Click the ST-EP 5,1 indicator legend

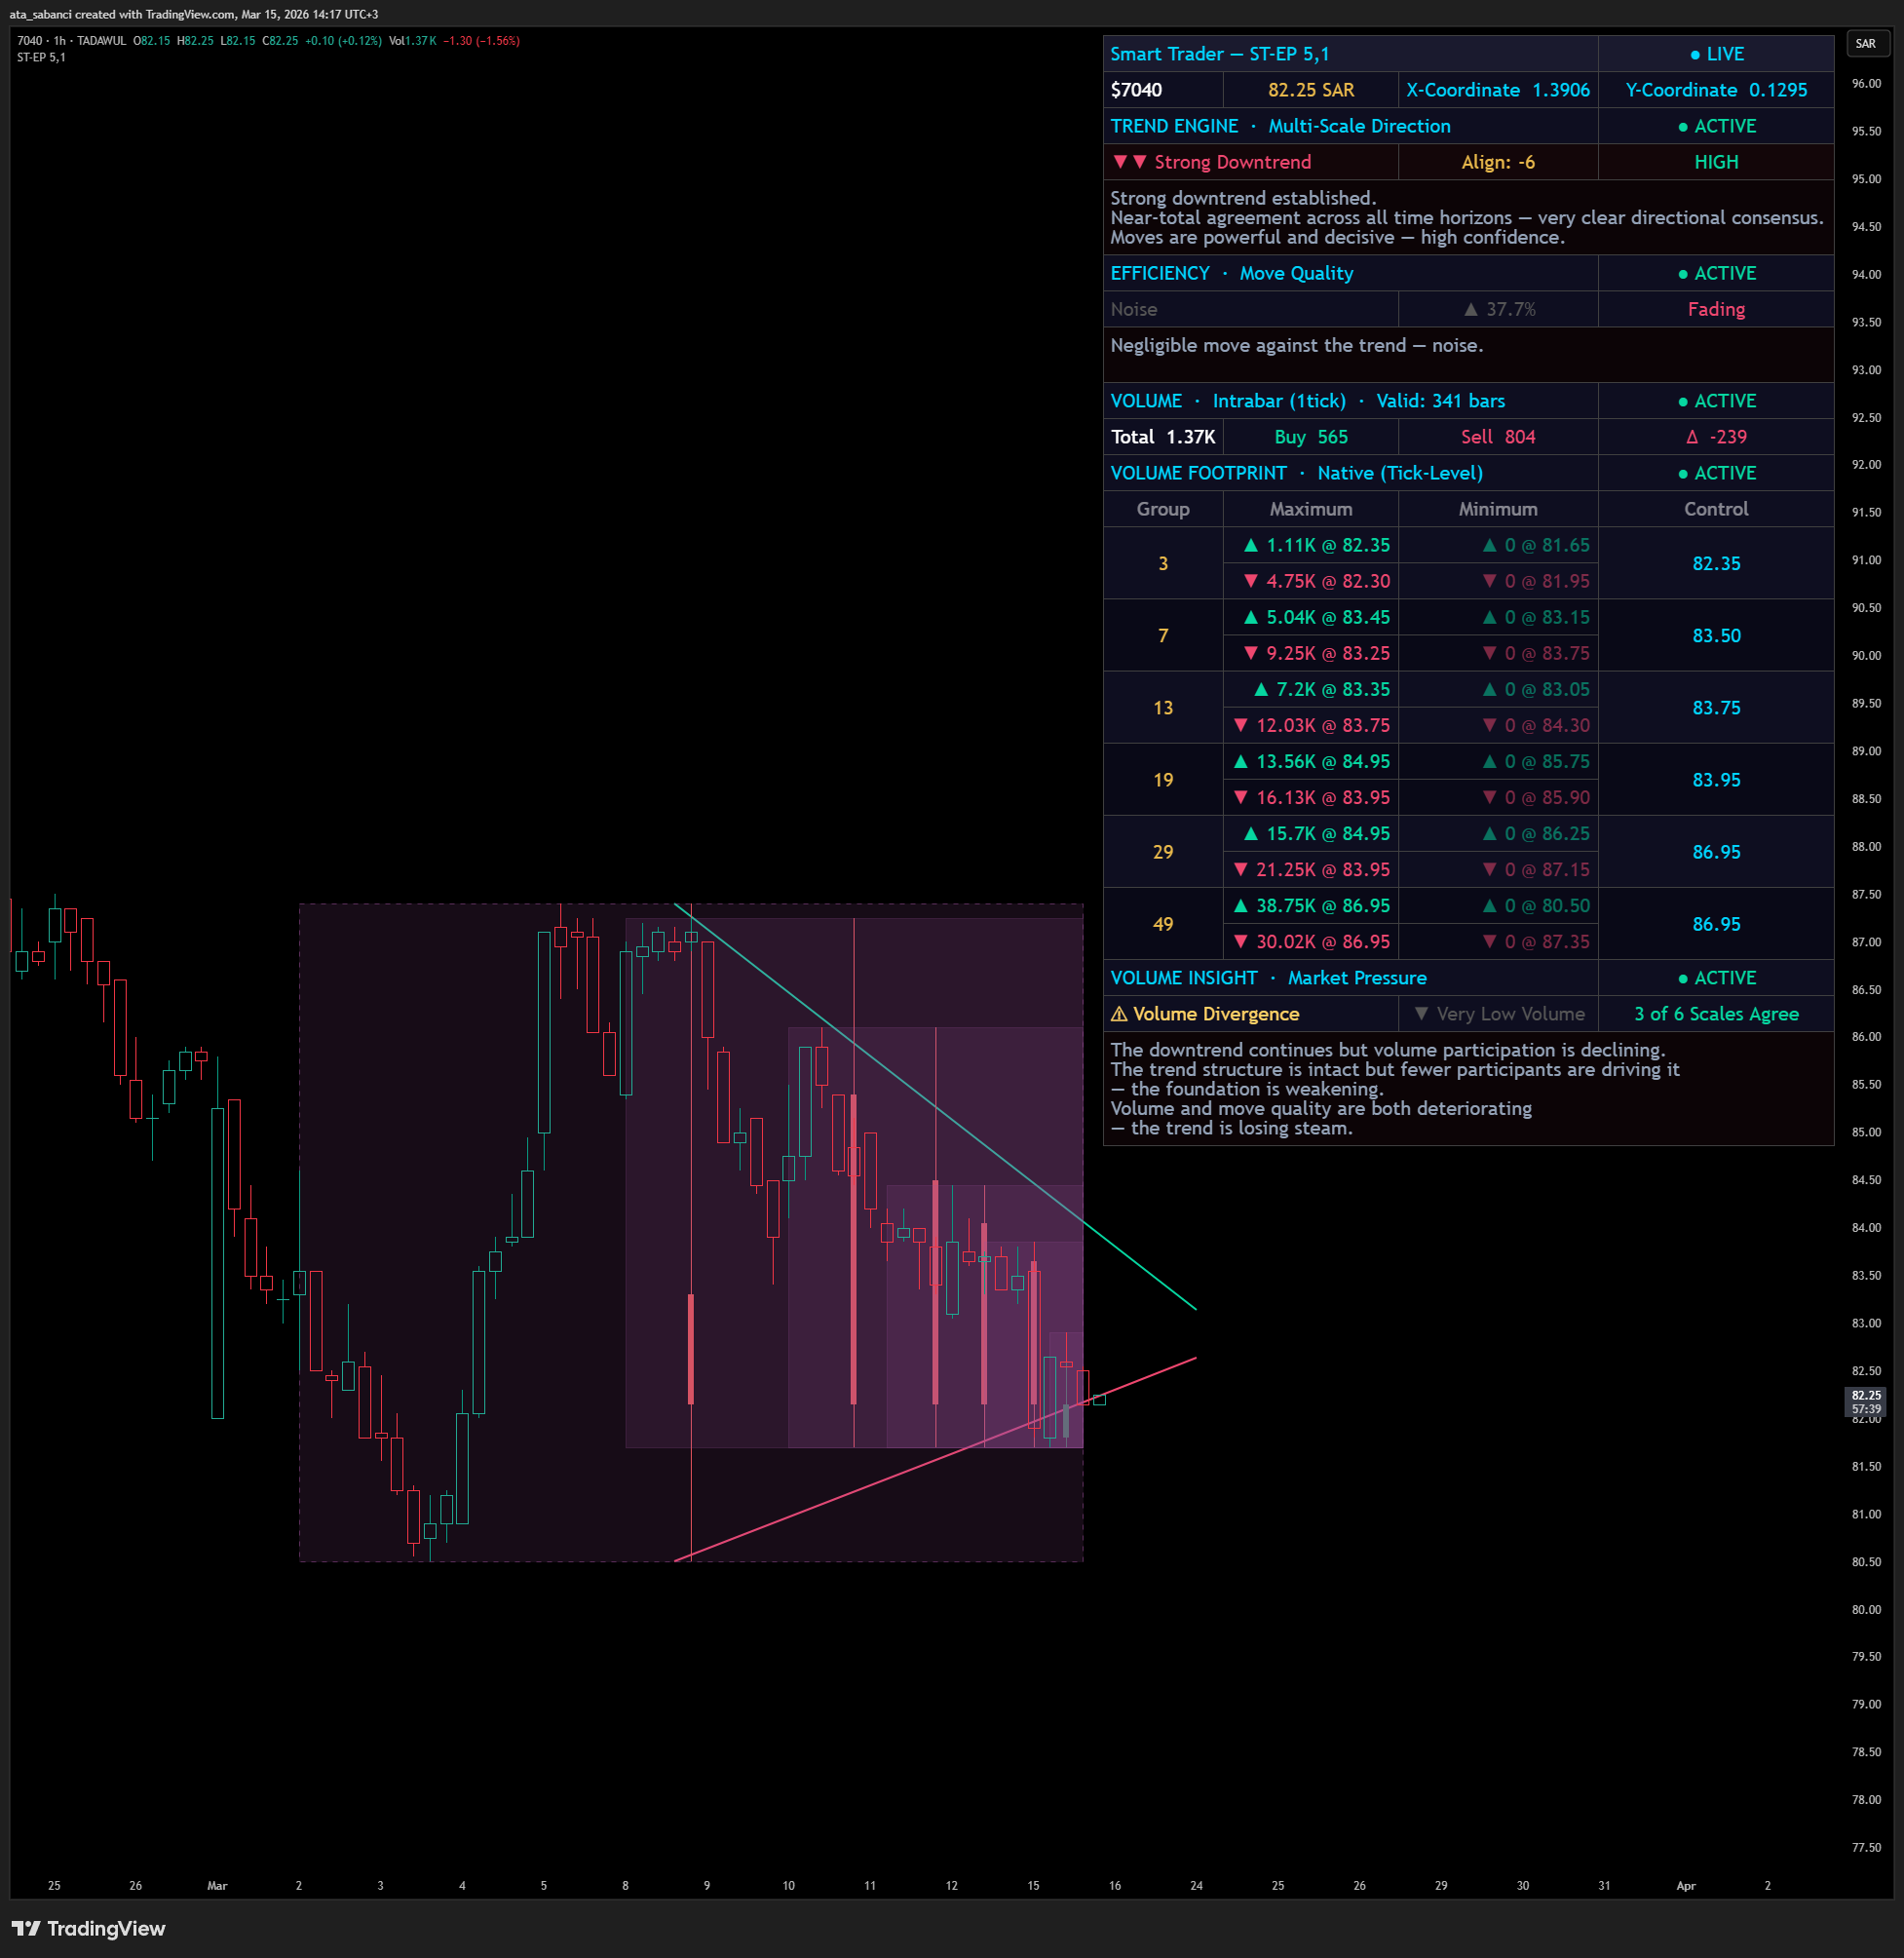pos(41,57)
